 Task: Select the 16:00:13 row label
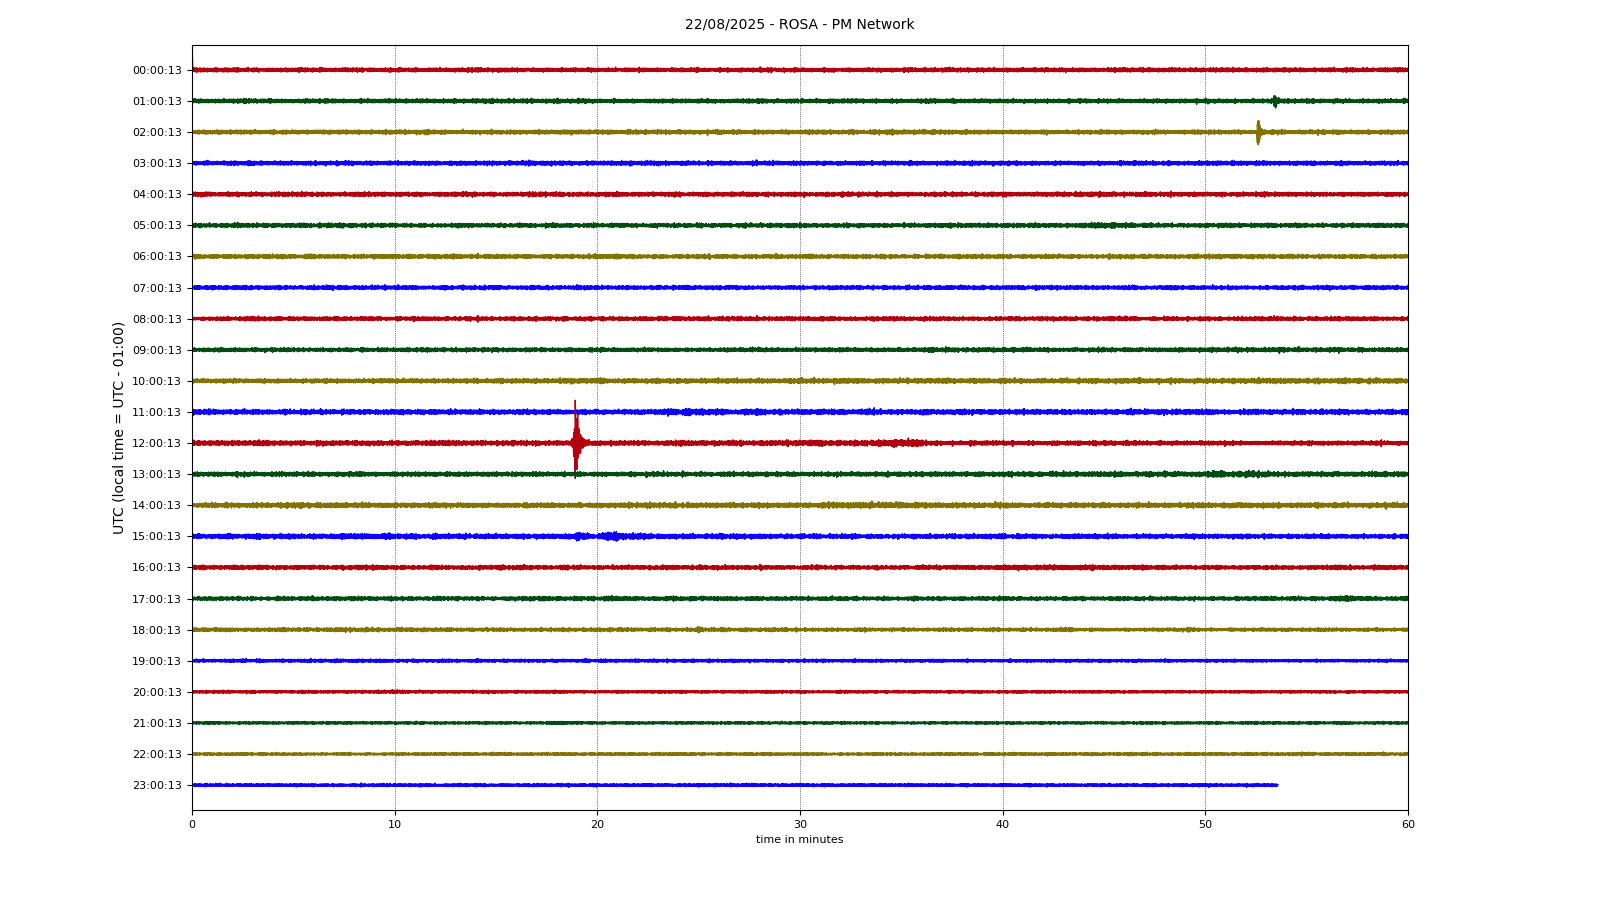click(x=157, y=567)
